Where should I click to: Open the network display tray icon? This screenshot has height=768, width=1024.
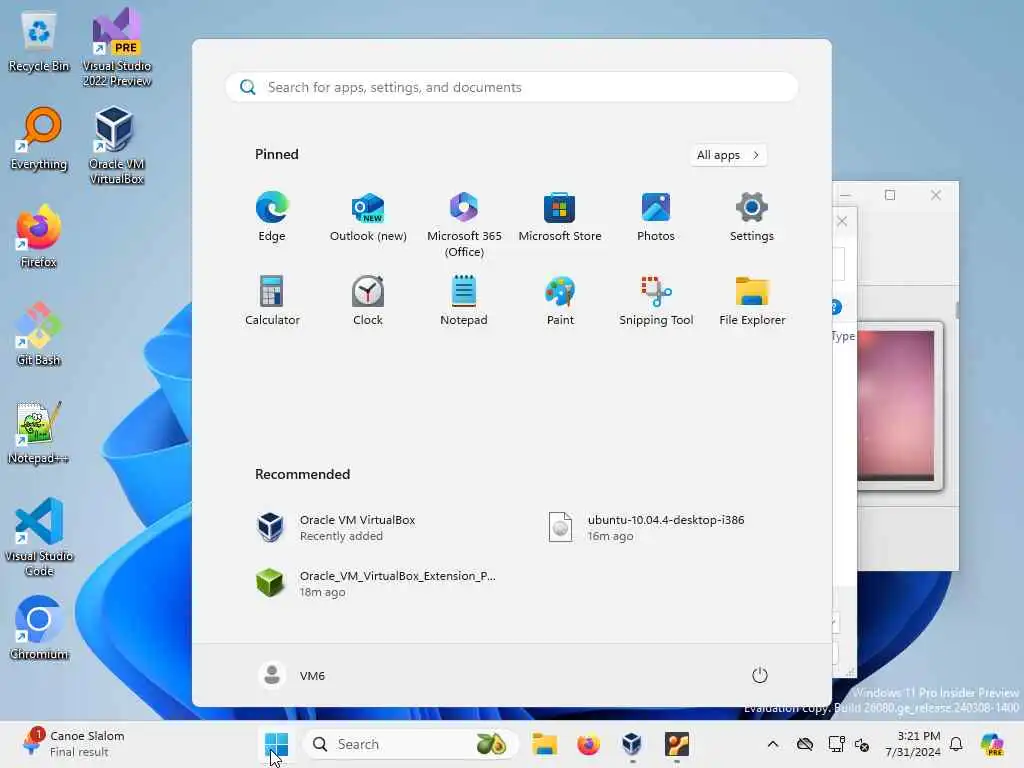point(836,744)
